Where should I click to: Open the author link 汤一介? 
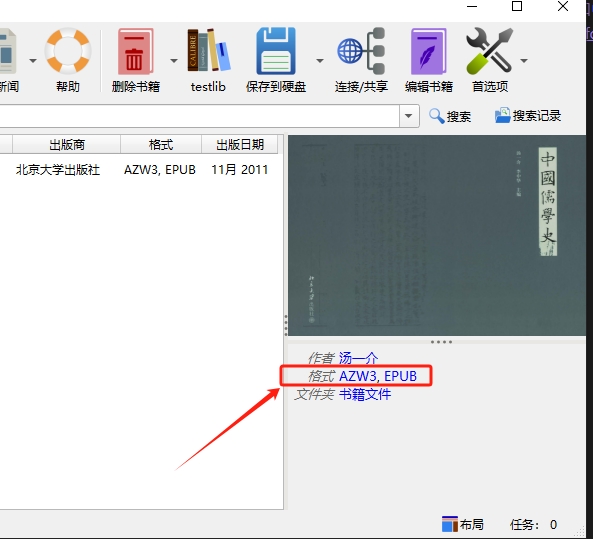pyautogui.click(x=358, y=357)
